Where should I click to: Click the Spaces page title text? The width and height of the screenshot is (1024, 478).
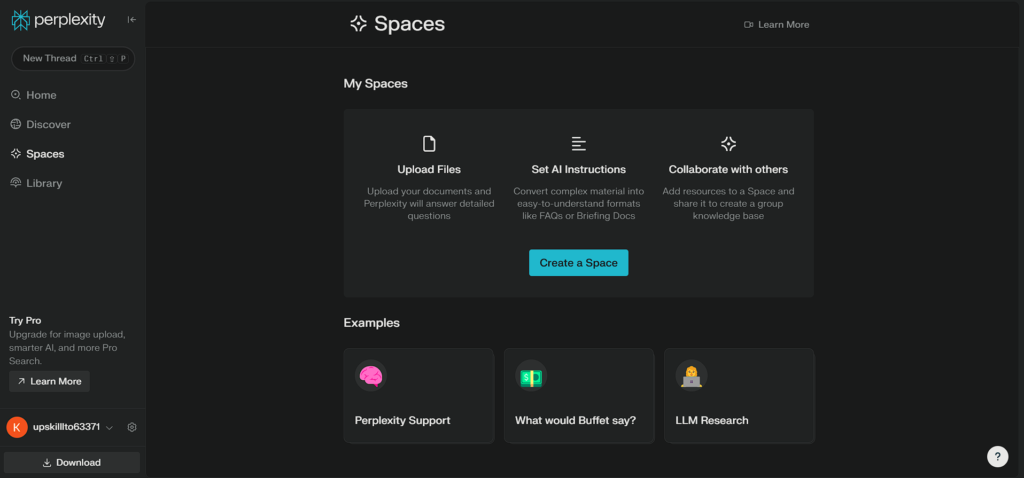point(409,24)
